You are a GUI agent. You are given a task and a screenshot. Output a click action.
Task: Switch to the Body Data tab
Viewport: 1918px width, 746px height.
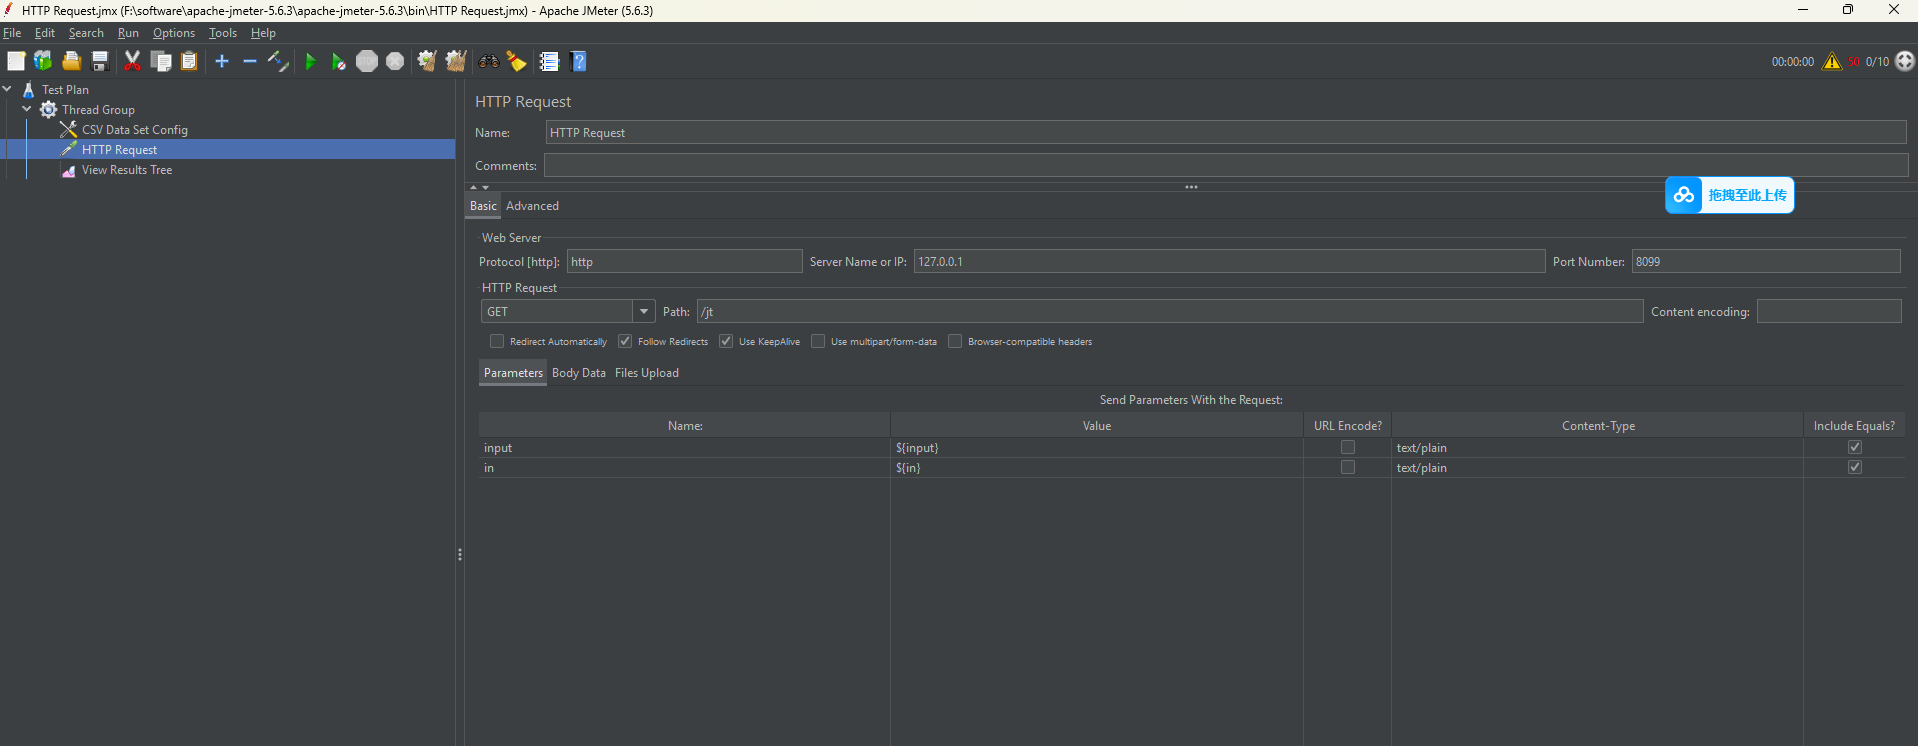pyautogui.click(x=579, y=372)
